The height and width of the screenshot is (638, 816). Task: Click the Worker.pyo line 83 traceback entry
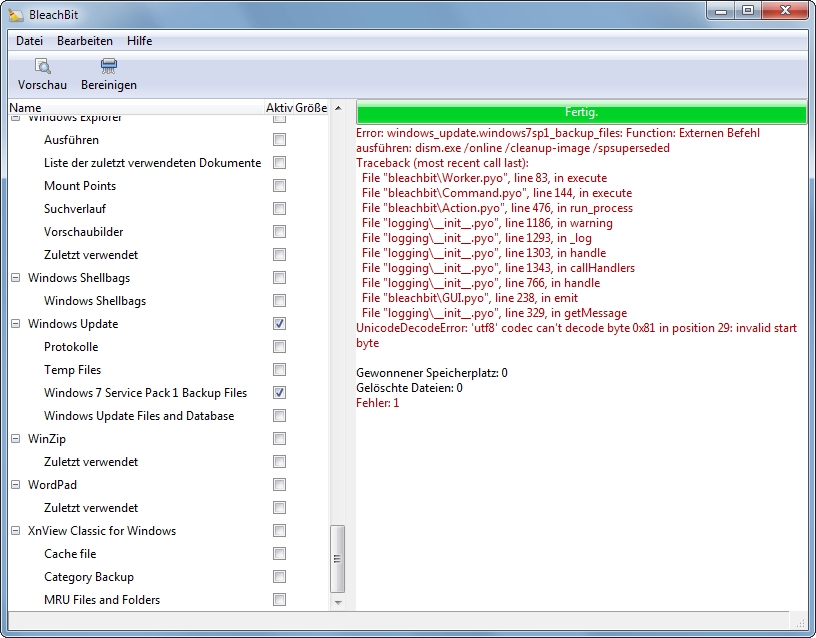point(484,178)
